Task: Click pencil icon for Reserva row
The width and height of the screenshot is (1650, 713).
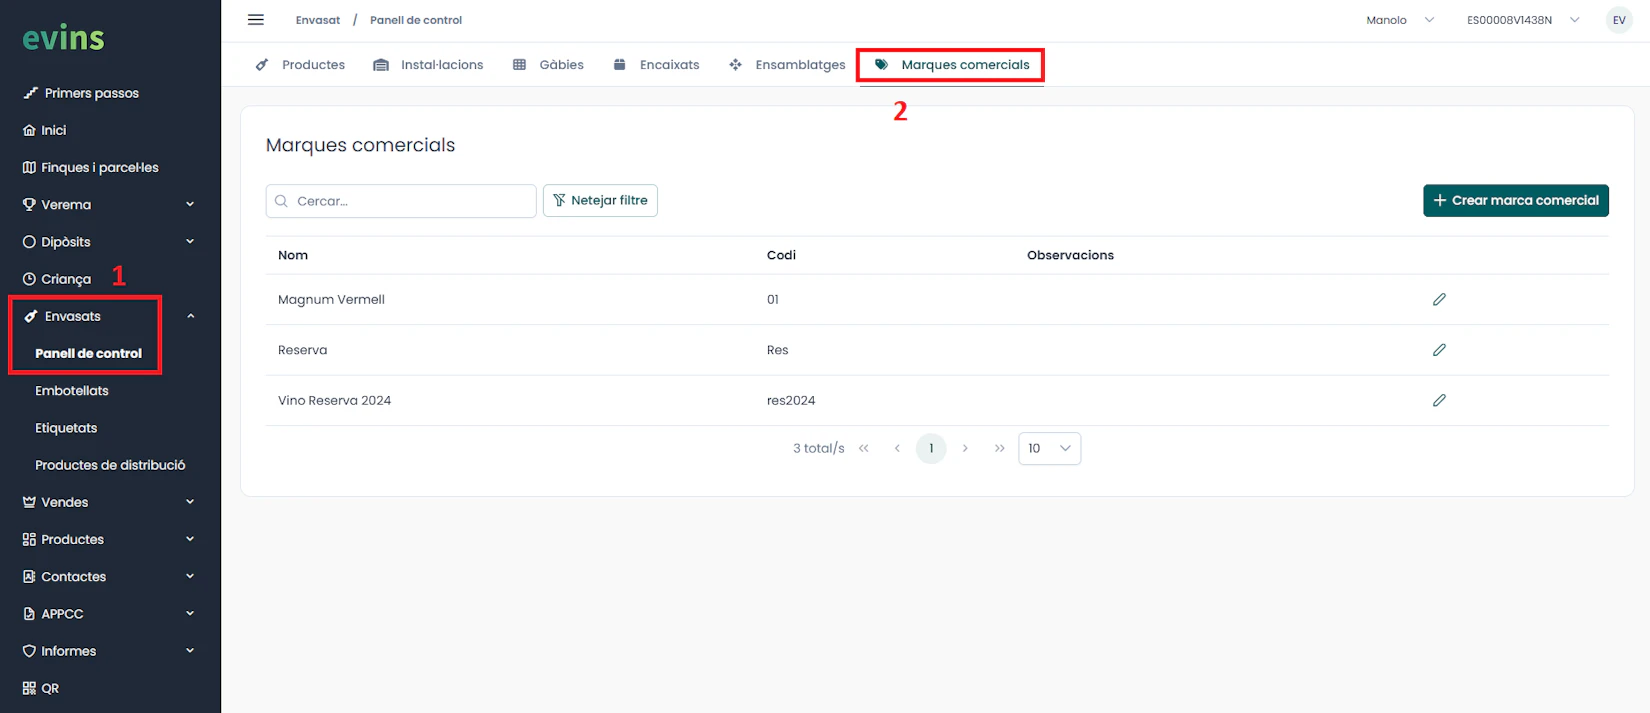Action: click(1439, 350)
